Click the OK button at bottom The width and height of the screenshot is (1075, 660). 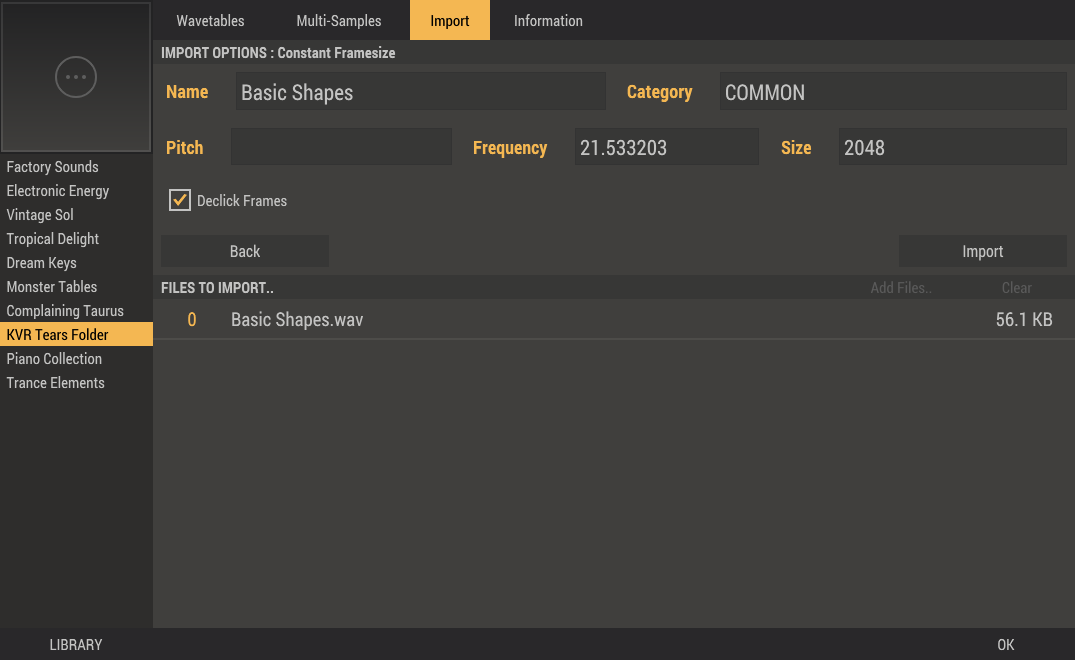tap(1006, 645)
